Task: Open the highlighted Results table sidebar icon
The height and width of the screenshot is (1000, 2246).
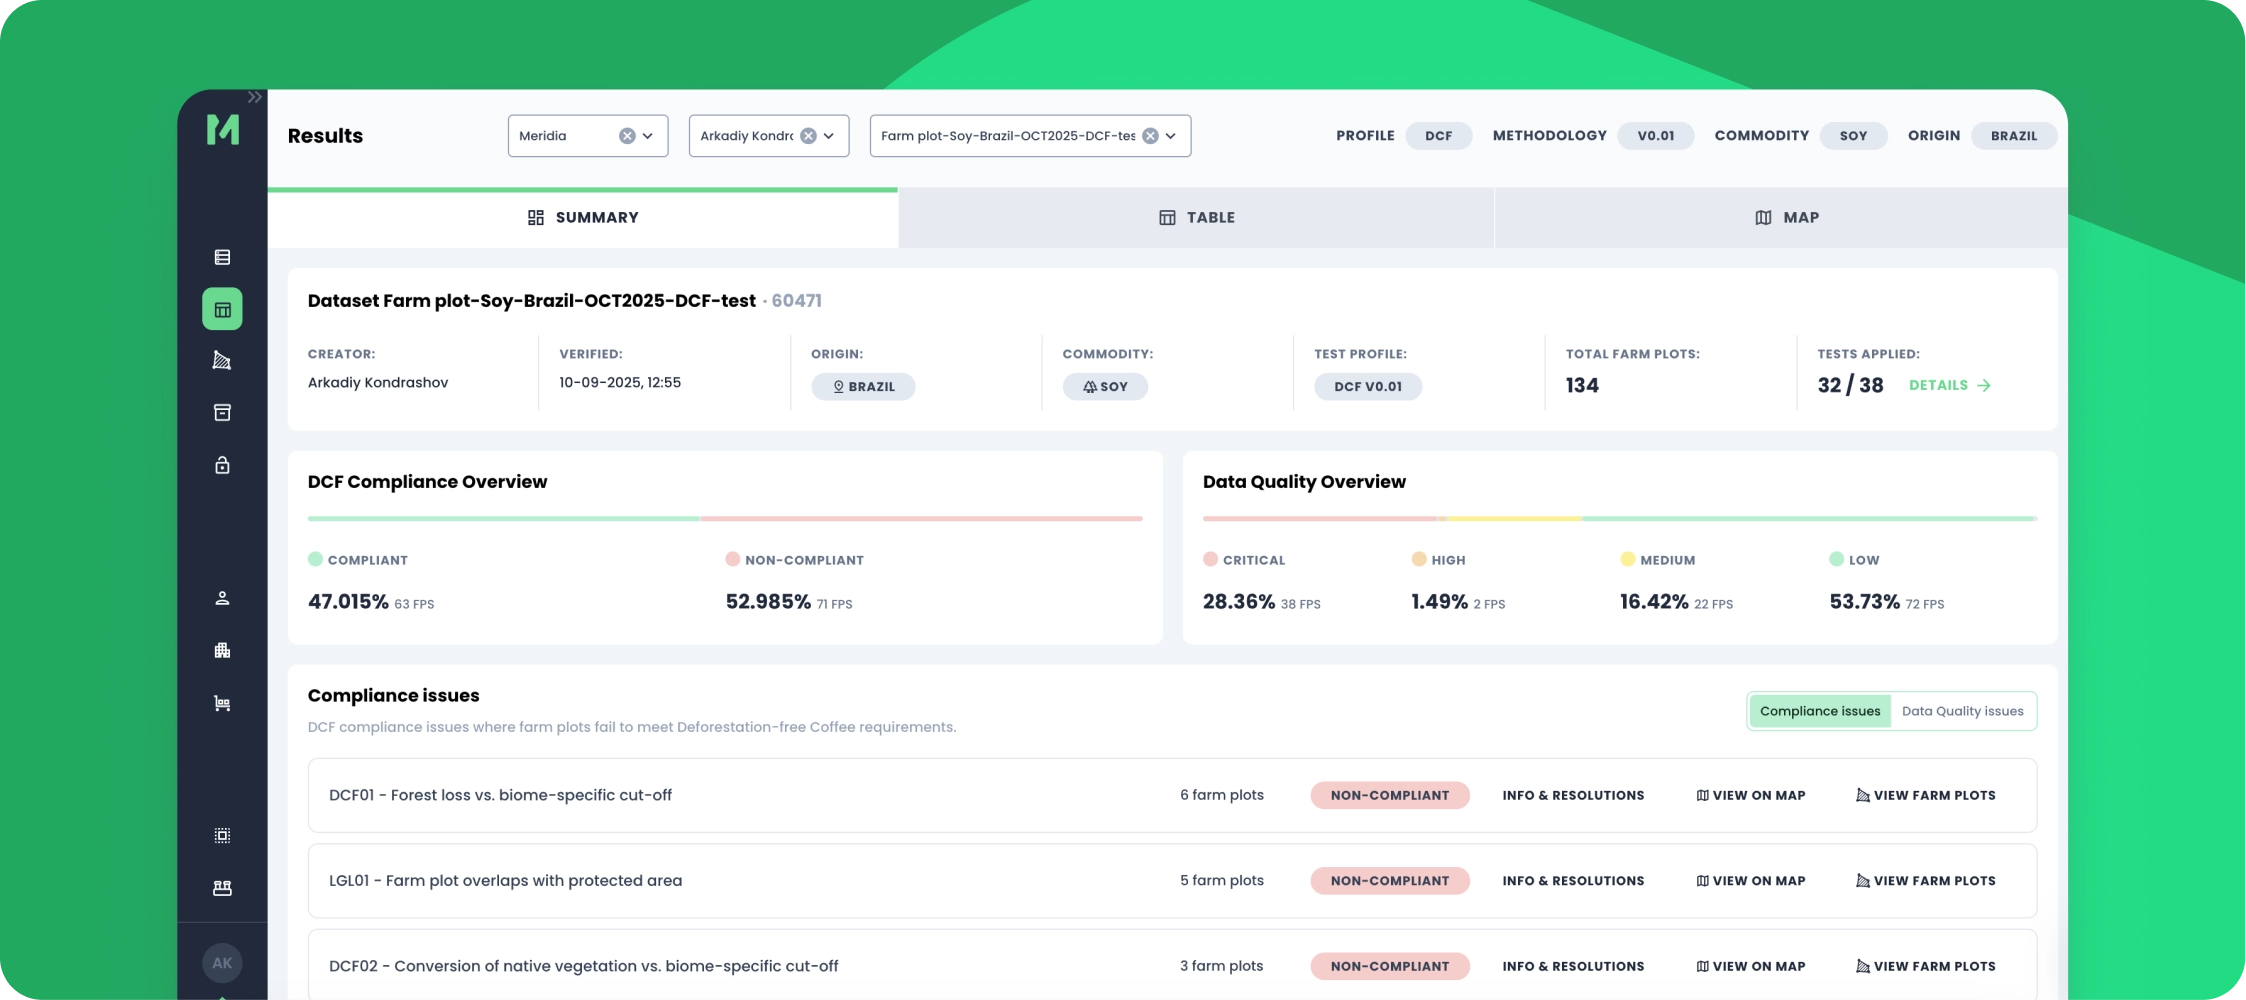Action: [x=222, y=309]
